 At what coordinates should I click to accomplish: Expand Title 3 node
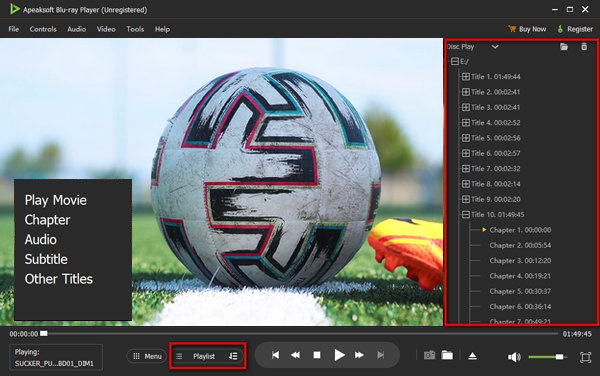click(466, 107)
